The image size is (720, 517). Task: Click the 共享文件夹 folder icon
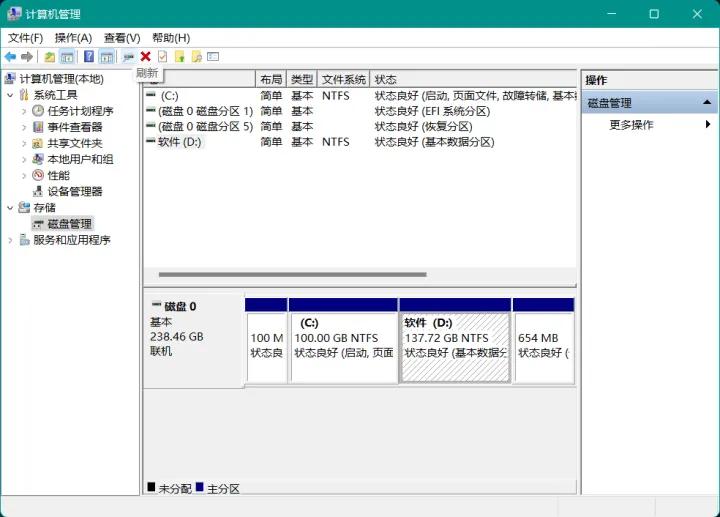pos(38,143)
